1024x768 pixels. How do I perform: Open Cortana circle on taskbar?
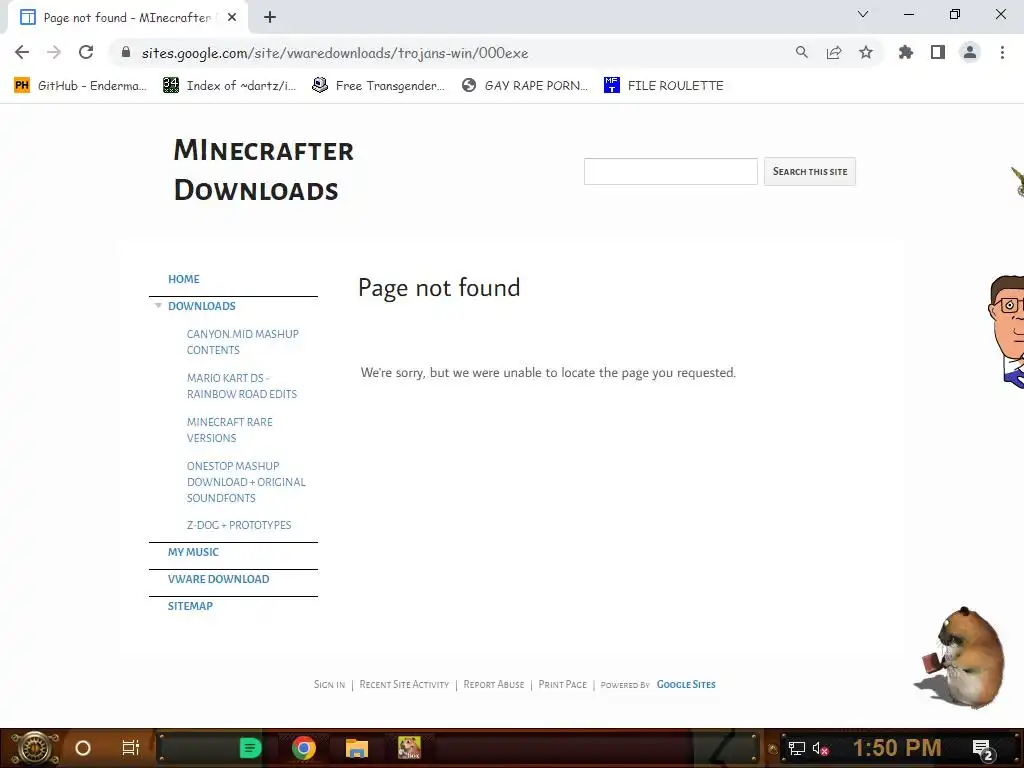pos(83,748)
